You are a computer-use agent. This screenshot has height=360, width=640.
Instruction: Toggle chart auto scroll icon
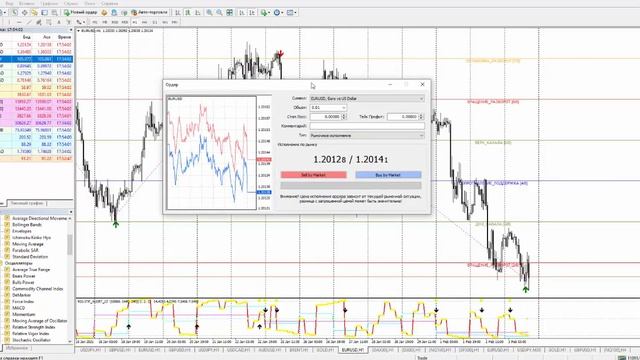242,13
